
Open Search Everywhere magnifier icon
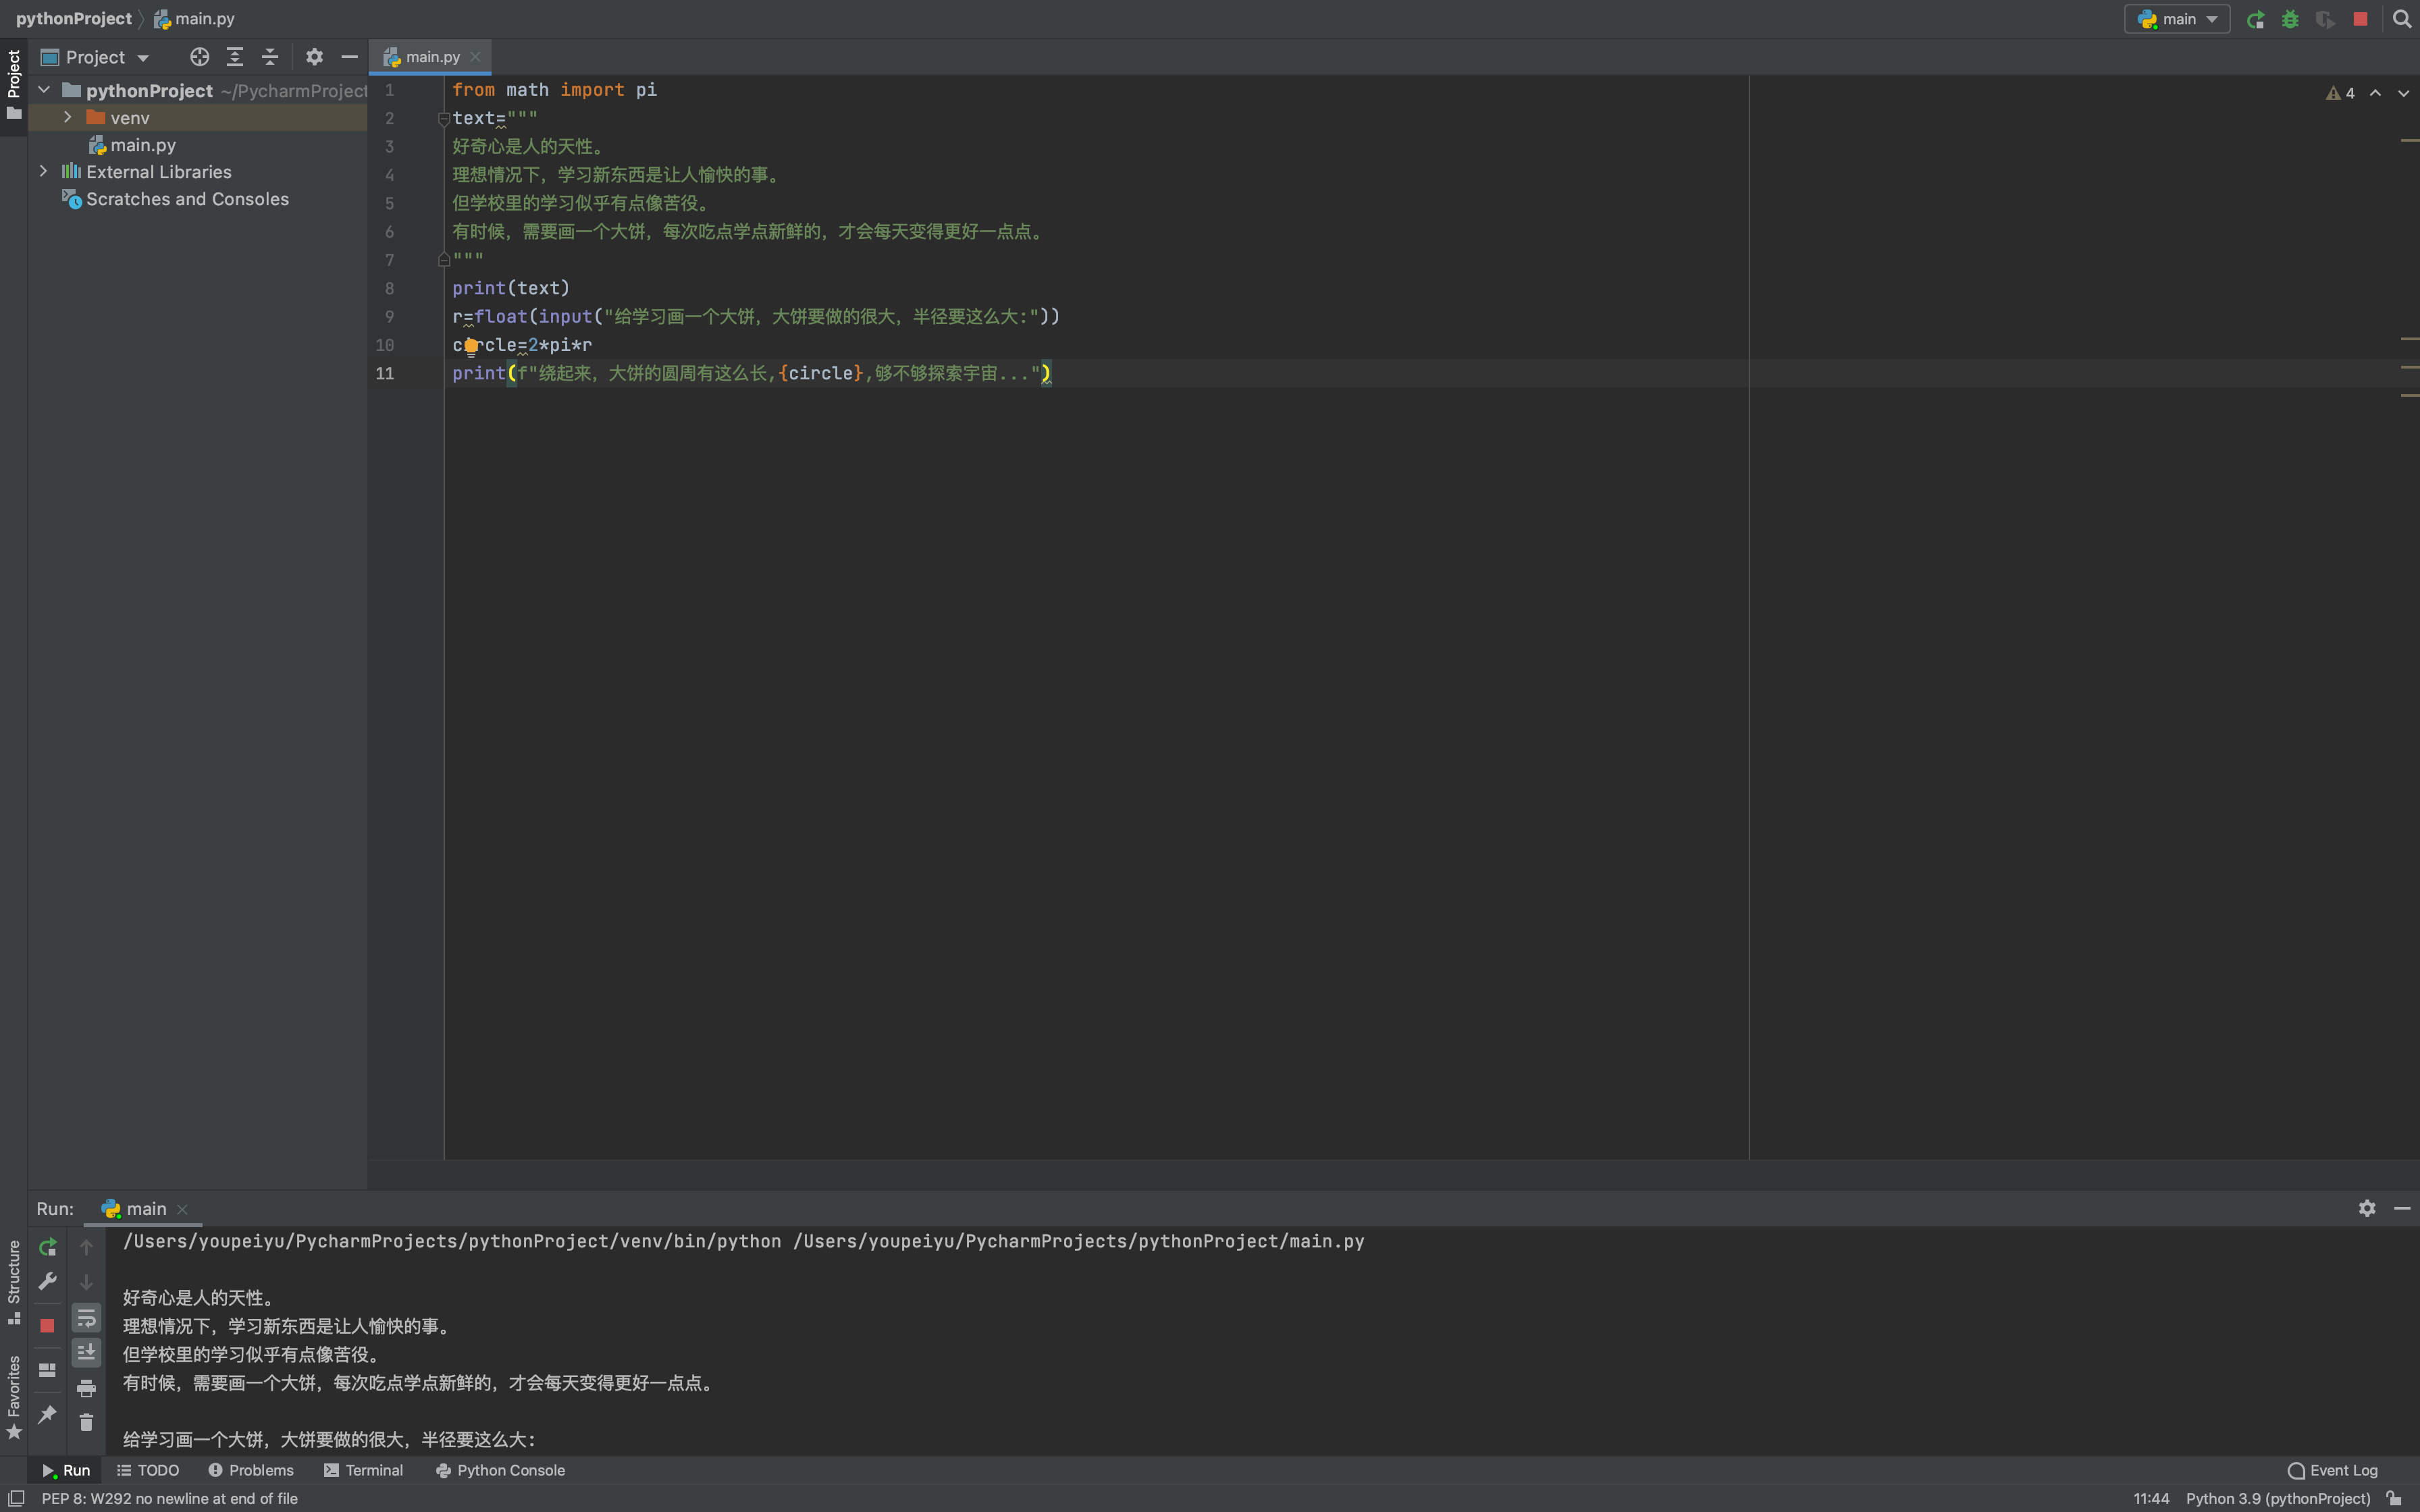point(2401,19)
